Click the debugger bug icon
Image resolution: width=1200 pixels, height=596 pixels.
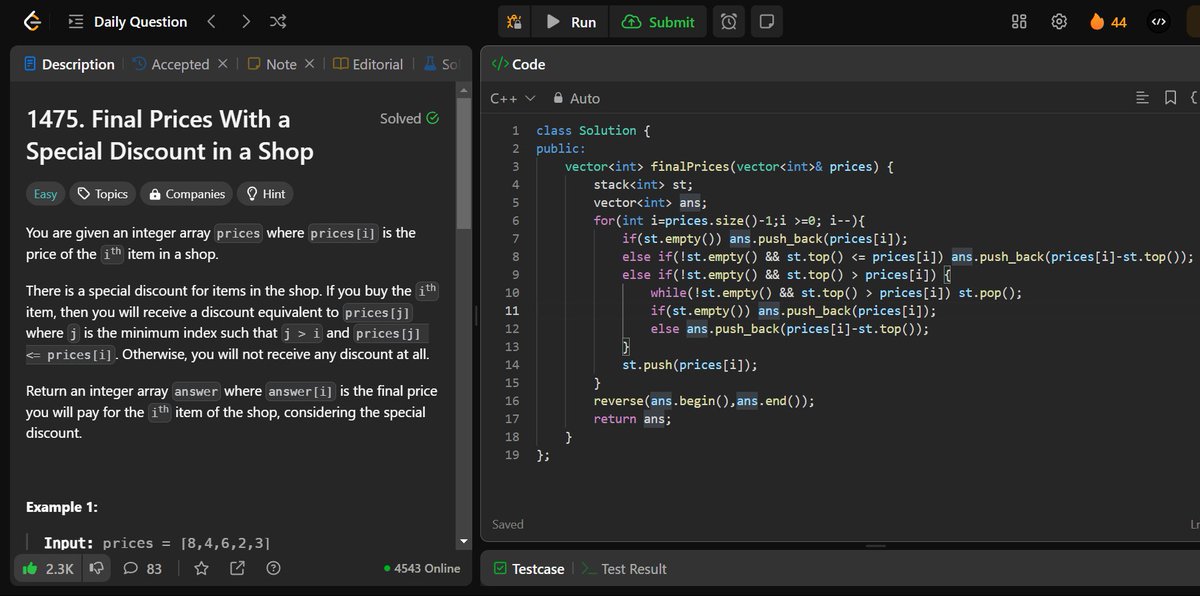tap(513, 21)
